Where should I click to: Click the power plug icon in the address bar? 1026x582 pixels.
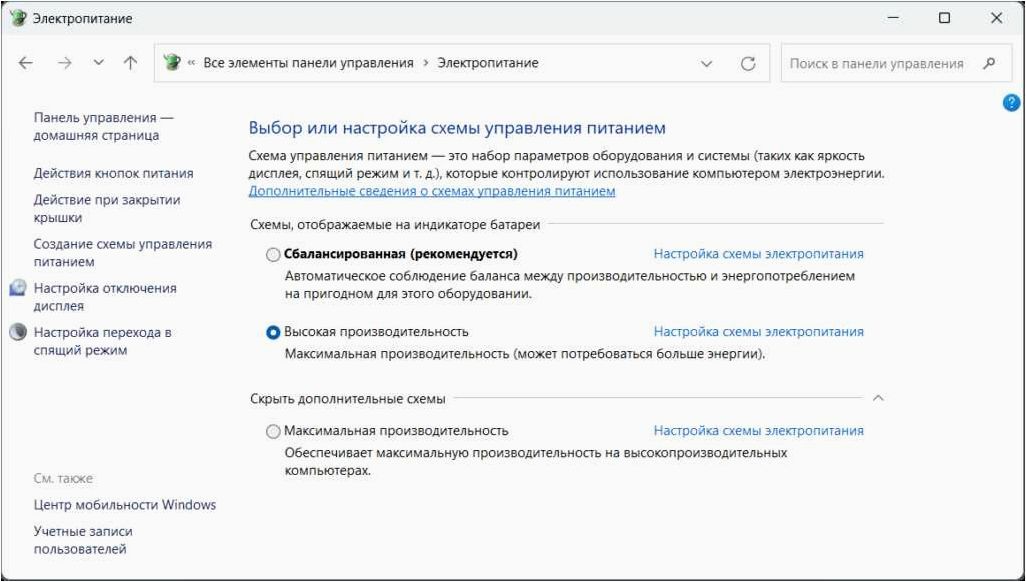pyautogui.click(x=171, y=63)
